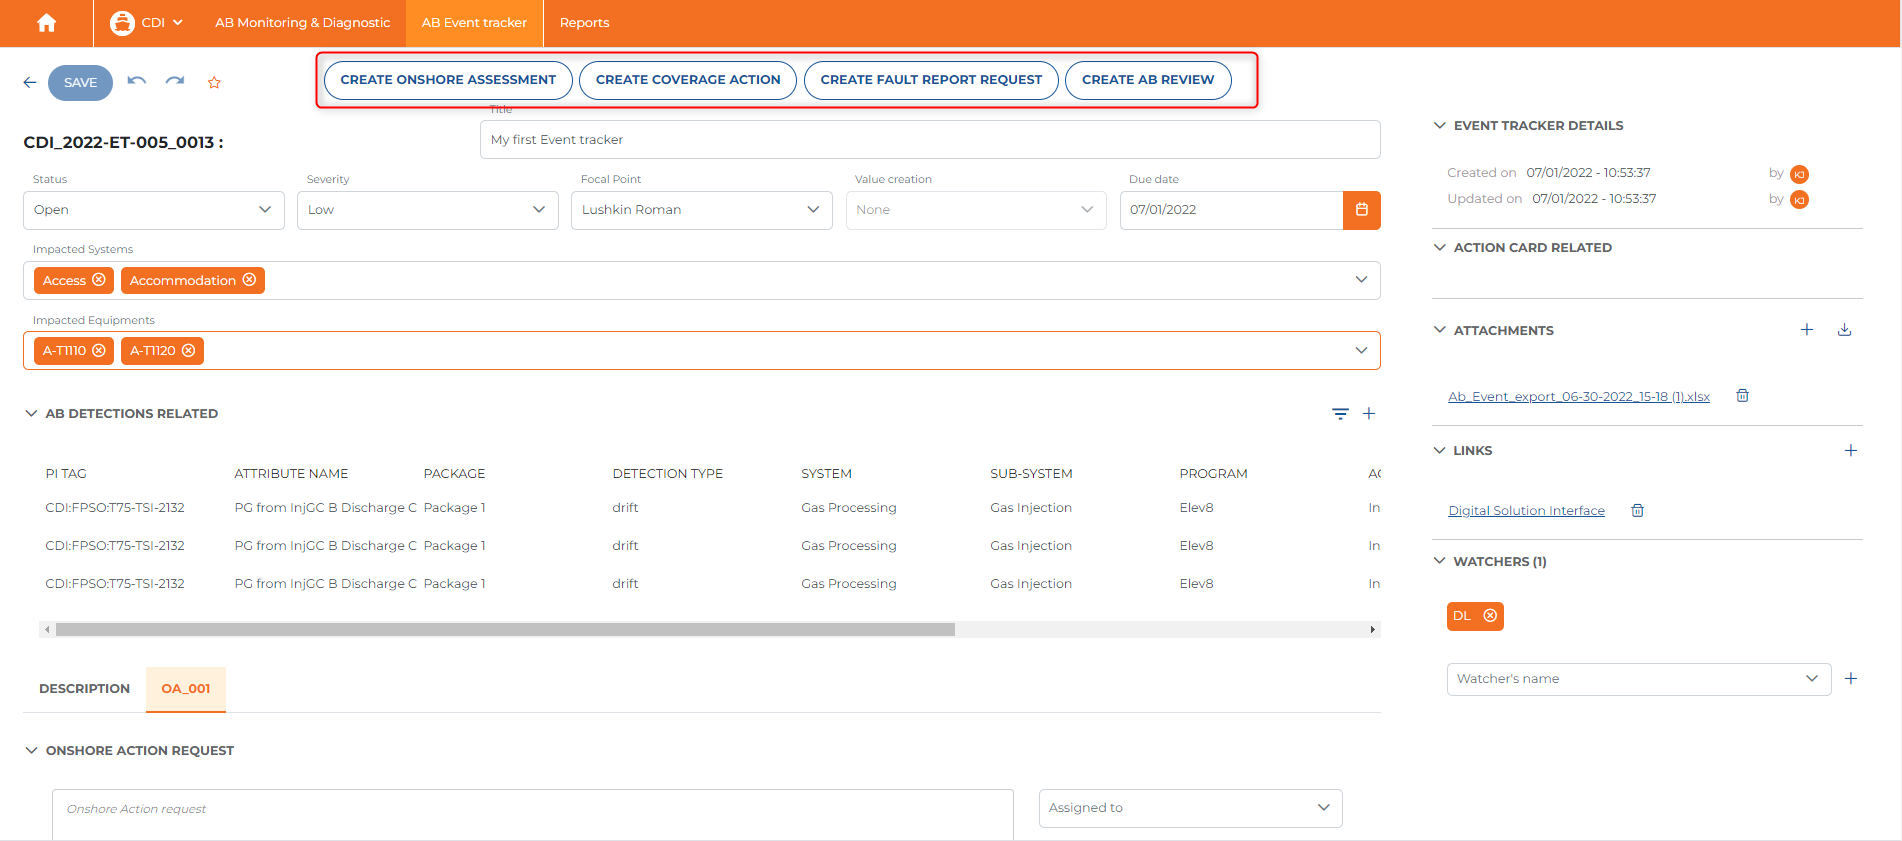Open the Severity dropdown

(x=427, y=210)
